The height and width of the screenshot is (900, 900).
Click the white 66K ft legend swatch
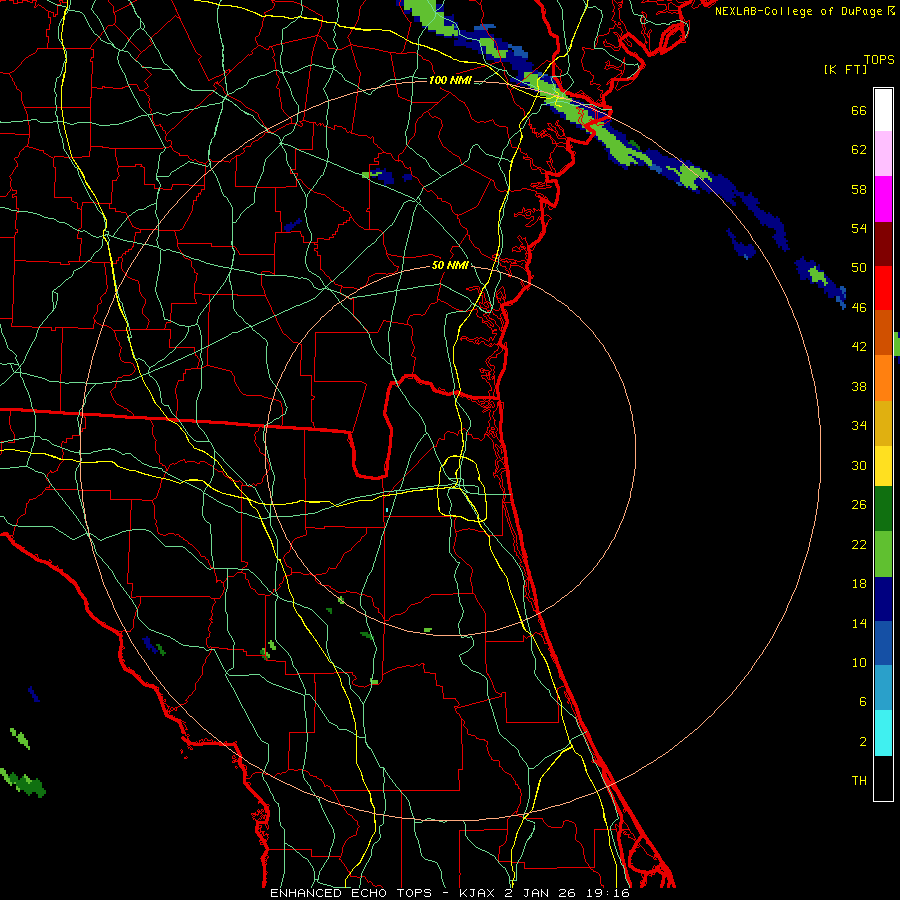click(883, 110)
